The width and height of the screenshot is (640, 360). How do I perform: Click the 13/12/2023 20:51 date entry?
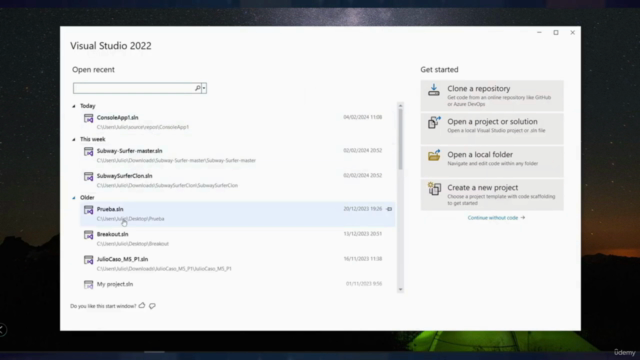point(362,234)
